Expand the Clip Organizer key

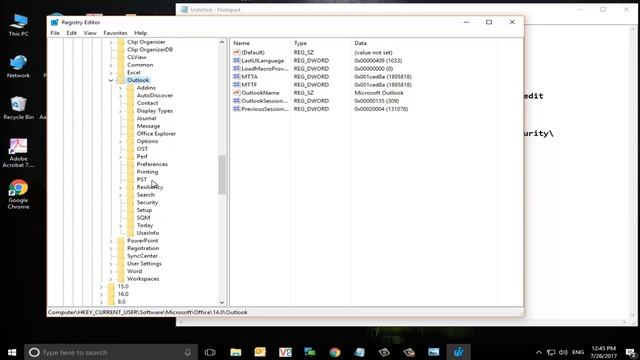click(111, 42)
